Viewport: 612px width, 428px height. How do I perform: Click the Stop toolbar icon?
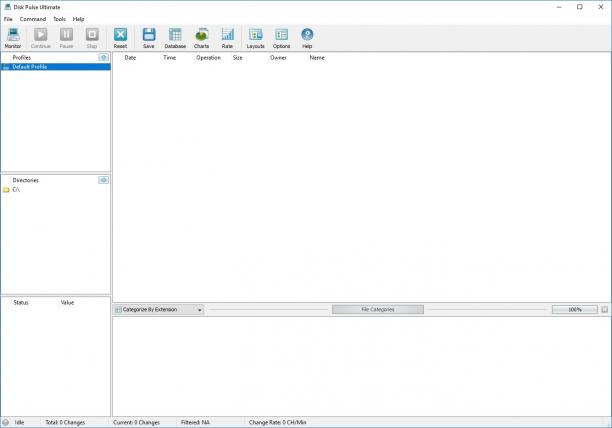click(92, 35)
